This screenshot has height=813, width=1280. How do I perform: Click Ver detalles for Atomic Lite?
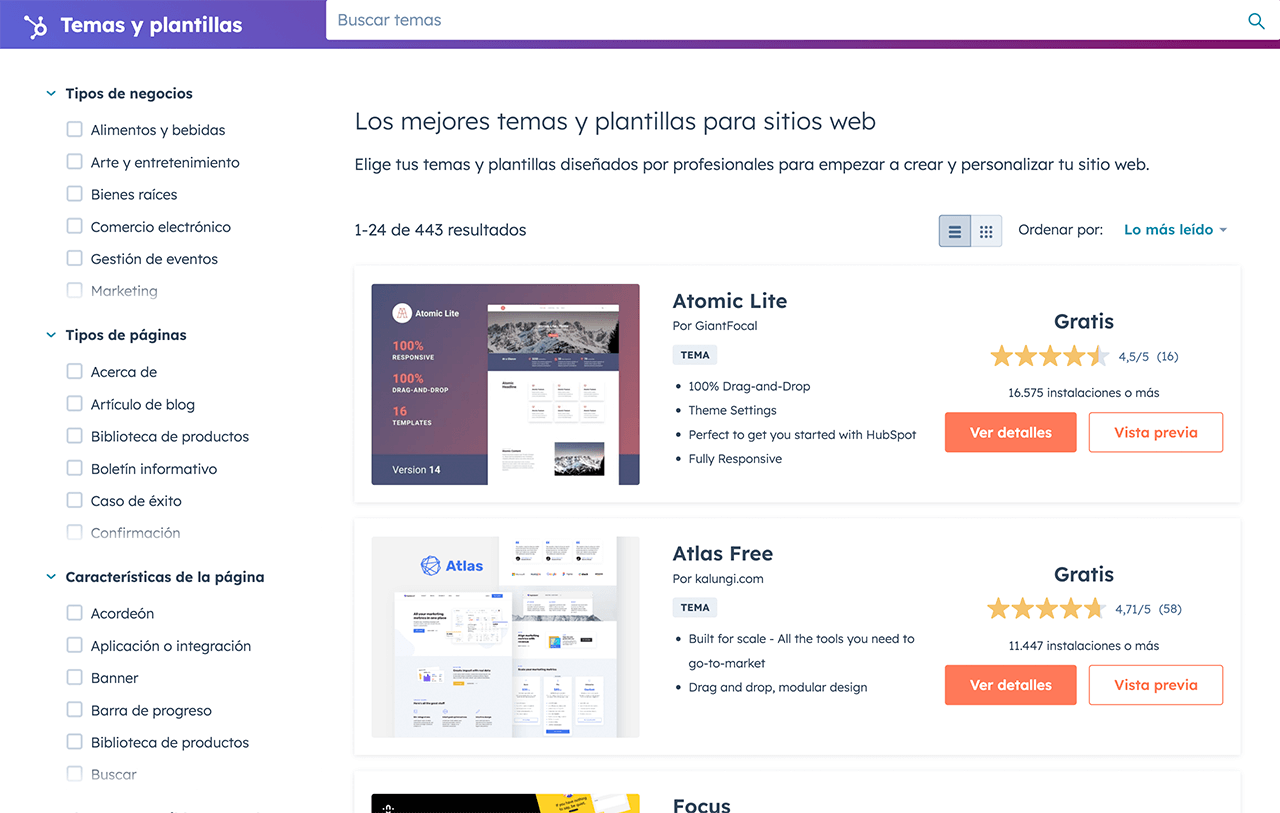click(x=1011, y=432)
